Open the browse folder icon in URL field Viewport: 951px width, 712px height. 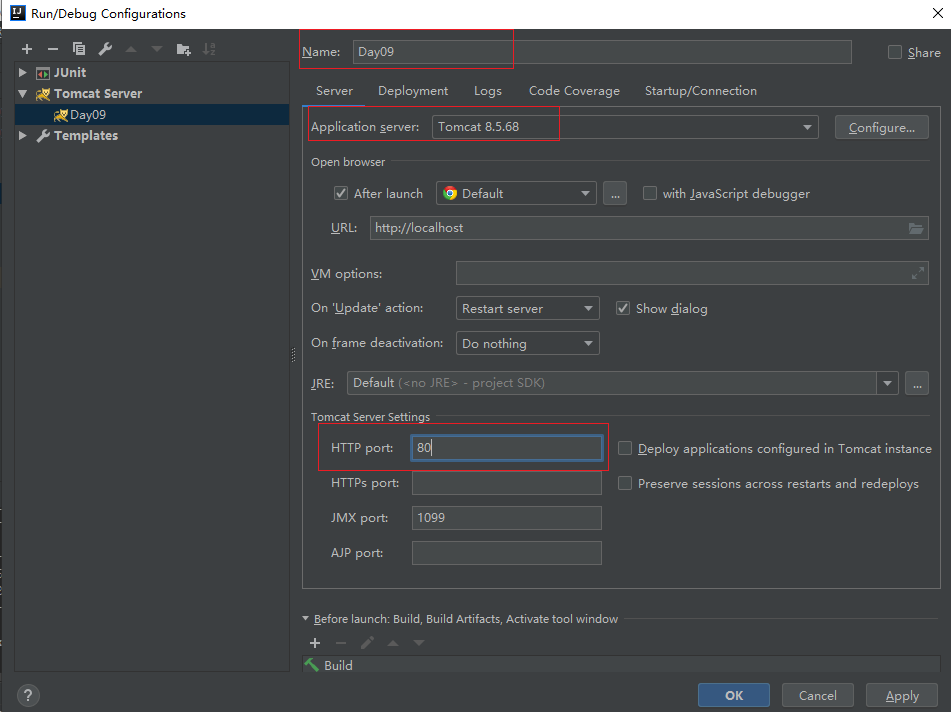click(x=916, y=228)
